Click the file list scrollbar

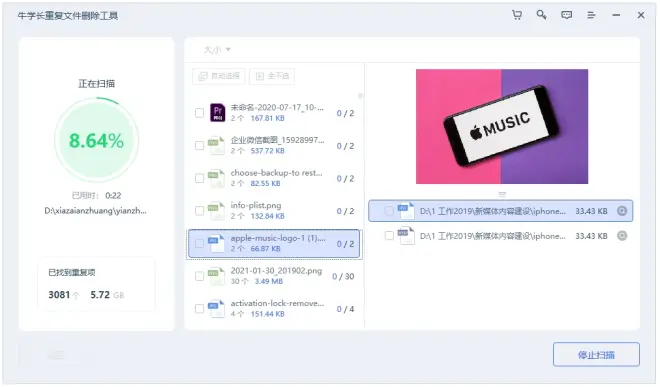click(360, 96)
